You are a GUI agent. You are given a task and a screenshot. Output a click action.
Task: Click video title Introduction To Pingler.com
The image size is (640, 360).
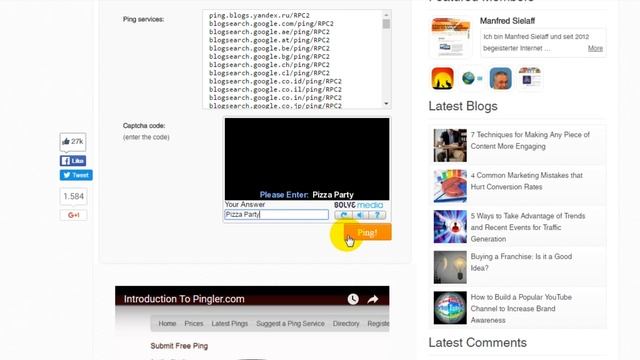tap(184, 299)
